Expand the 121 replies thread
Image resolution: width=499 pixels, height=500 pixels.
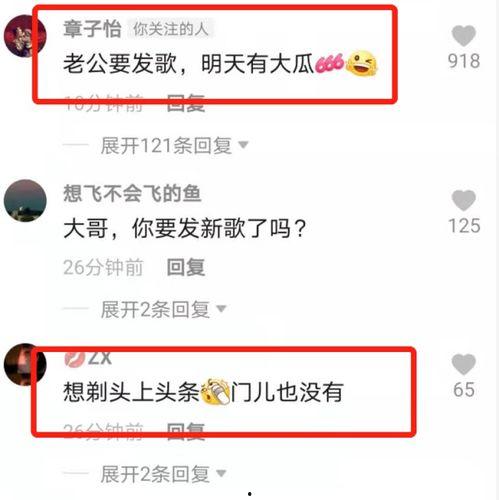tap(174, 145)
